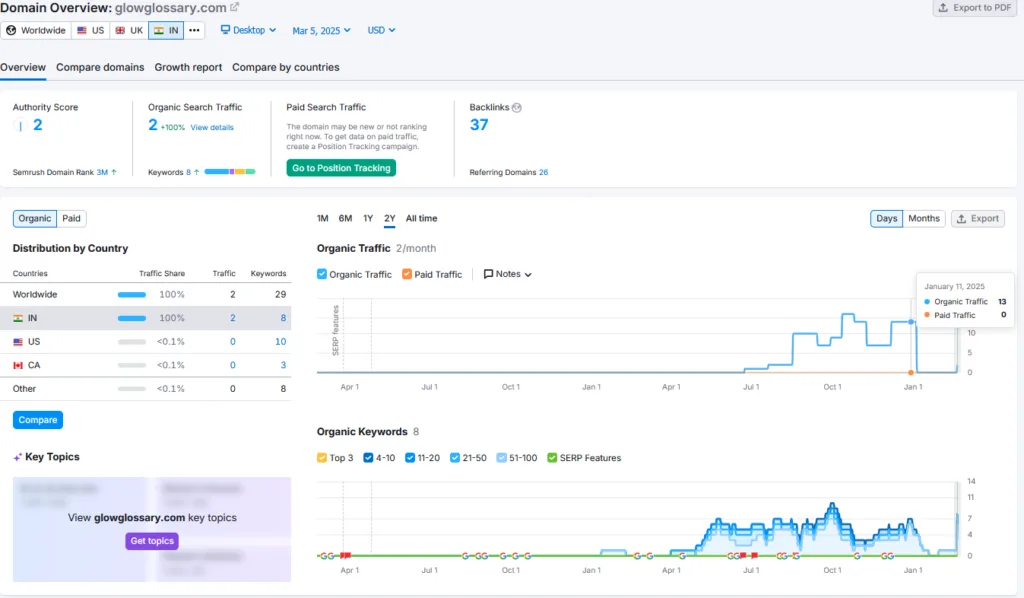Open the Growth report tab
1024x598 pixels.
click(x=188, y=67)
